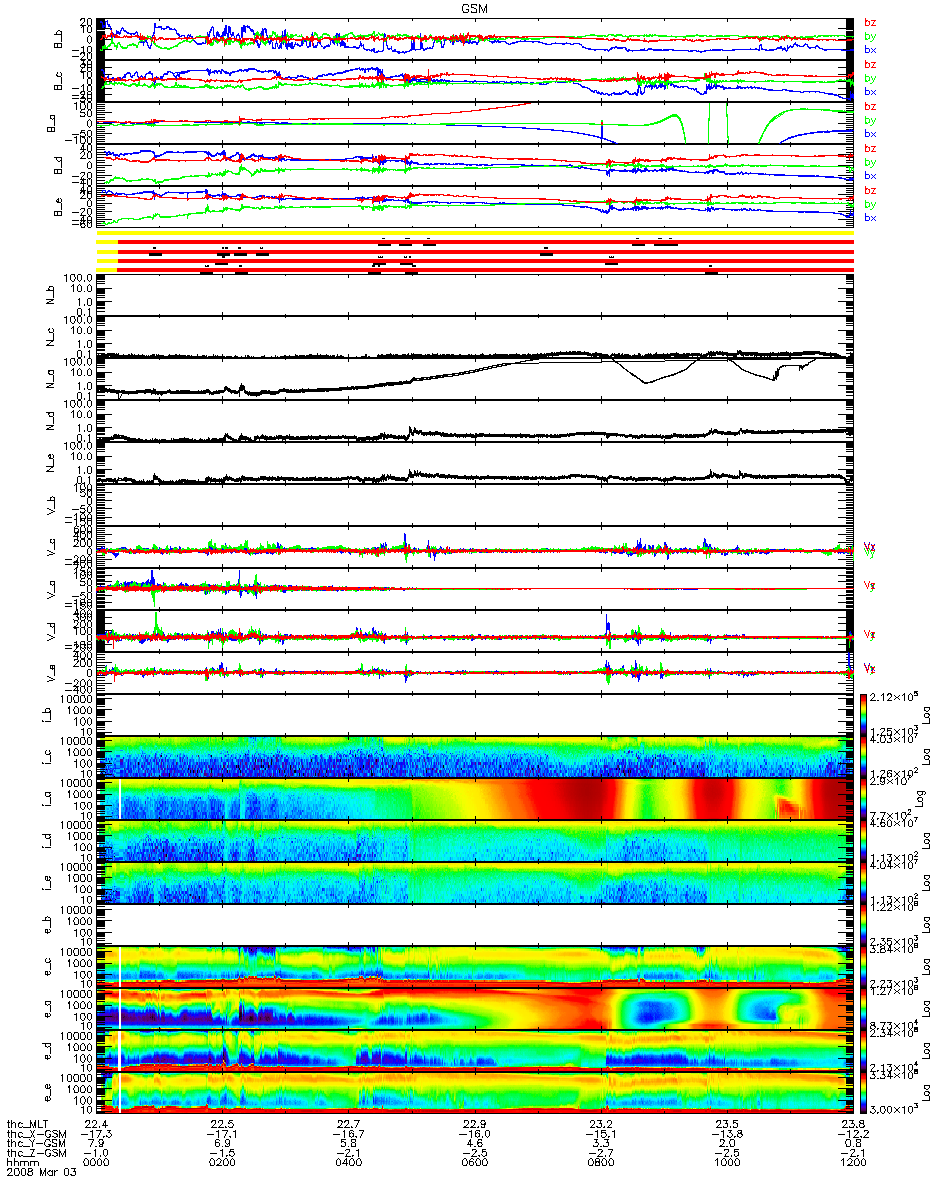Click inside the i_a ion spectrogram plot
Image resolution: width=930 pixels, height=1200 pixels.
(x=474, y=798)
